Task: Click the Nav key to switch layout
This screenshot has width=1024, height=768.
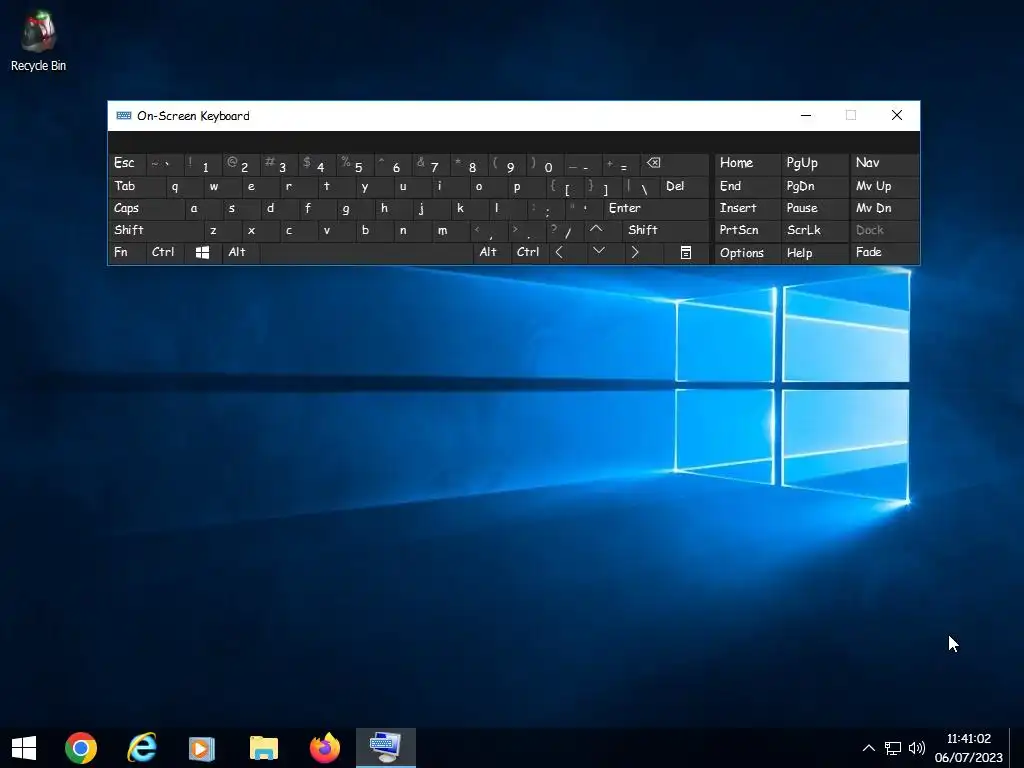Action: coord(884,163)
